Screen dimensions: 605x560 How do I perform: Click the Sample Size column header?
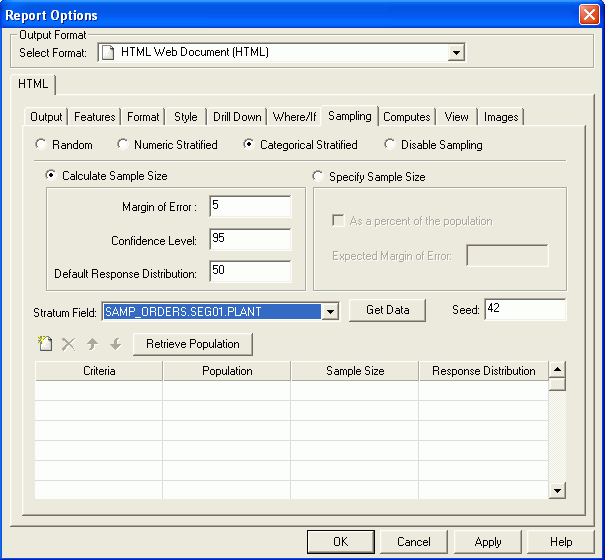355,371
